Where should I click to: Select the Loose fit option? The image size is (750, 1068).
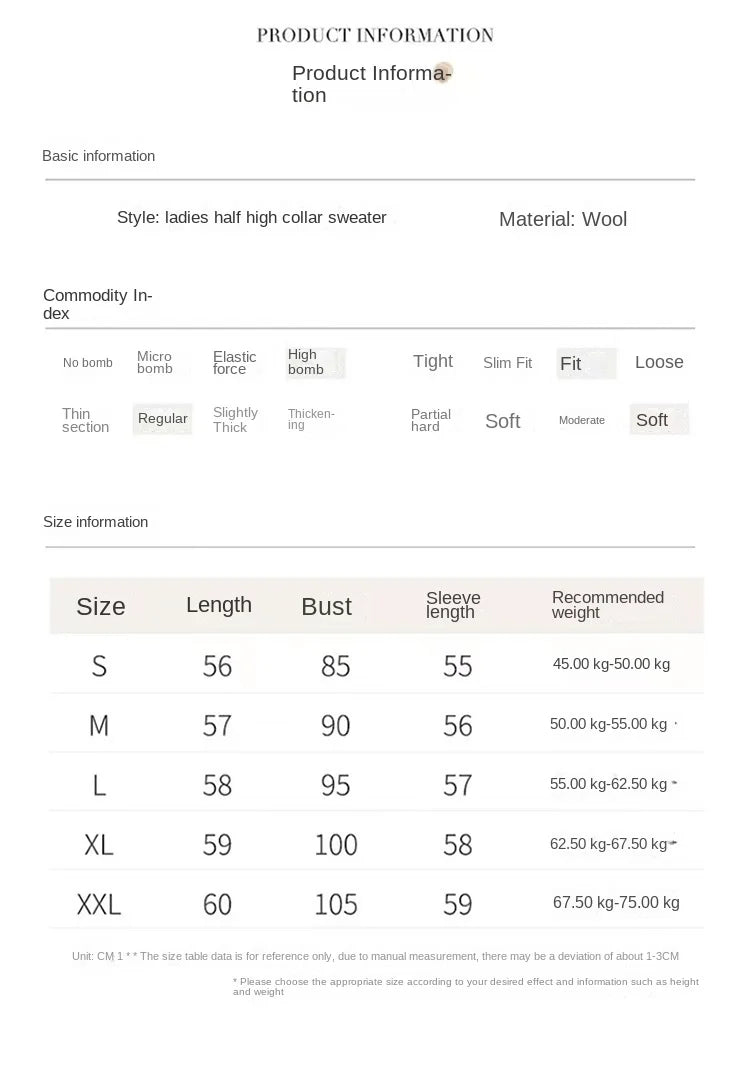[659, 362]
